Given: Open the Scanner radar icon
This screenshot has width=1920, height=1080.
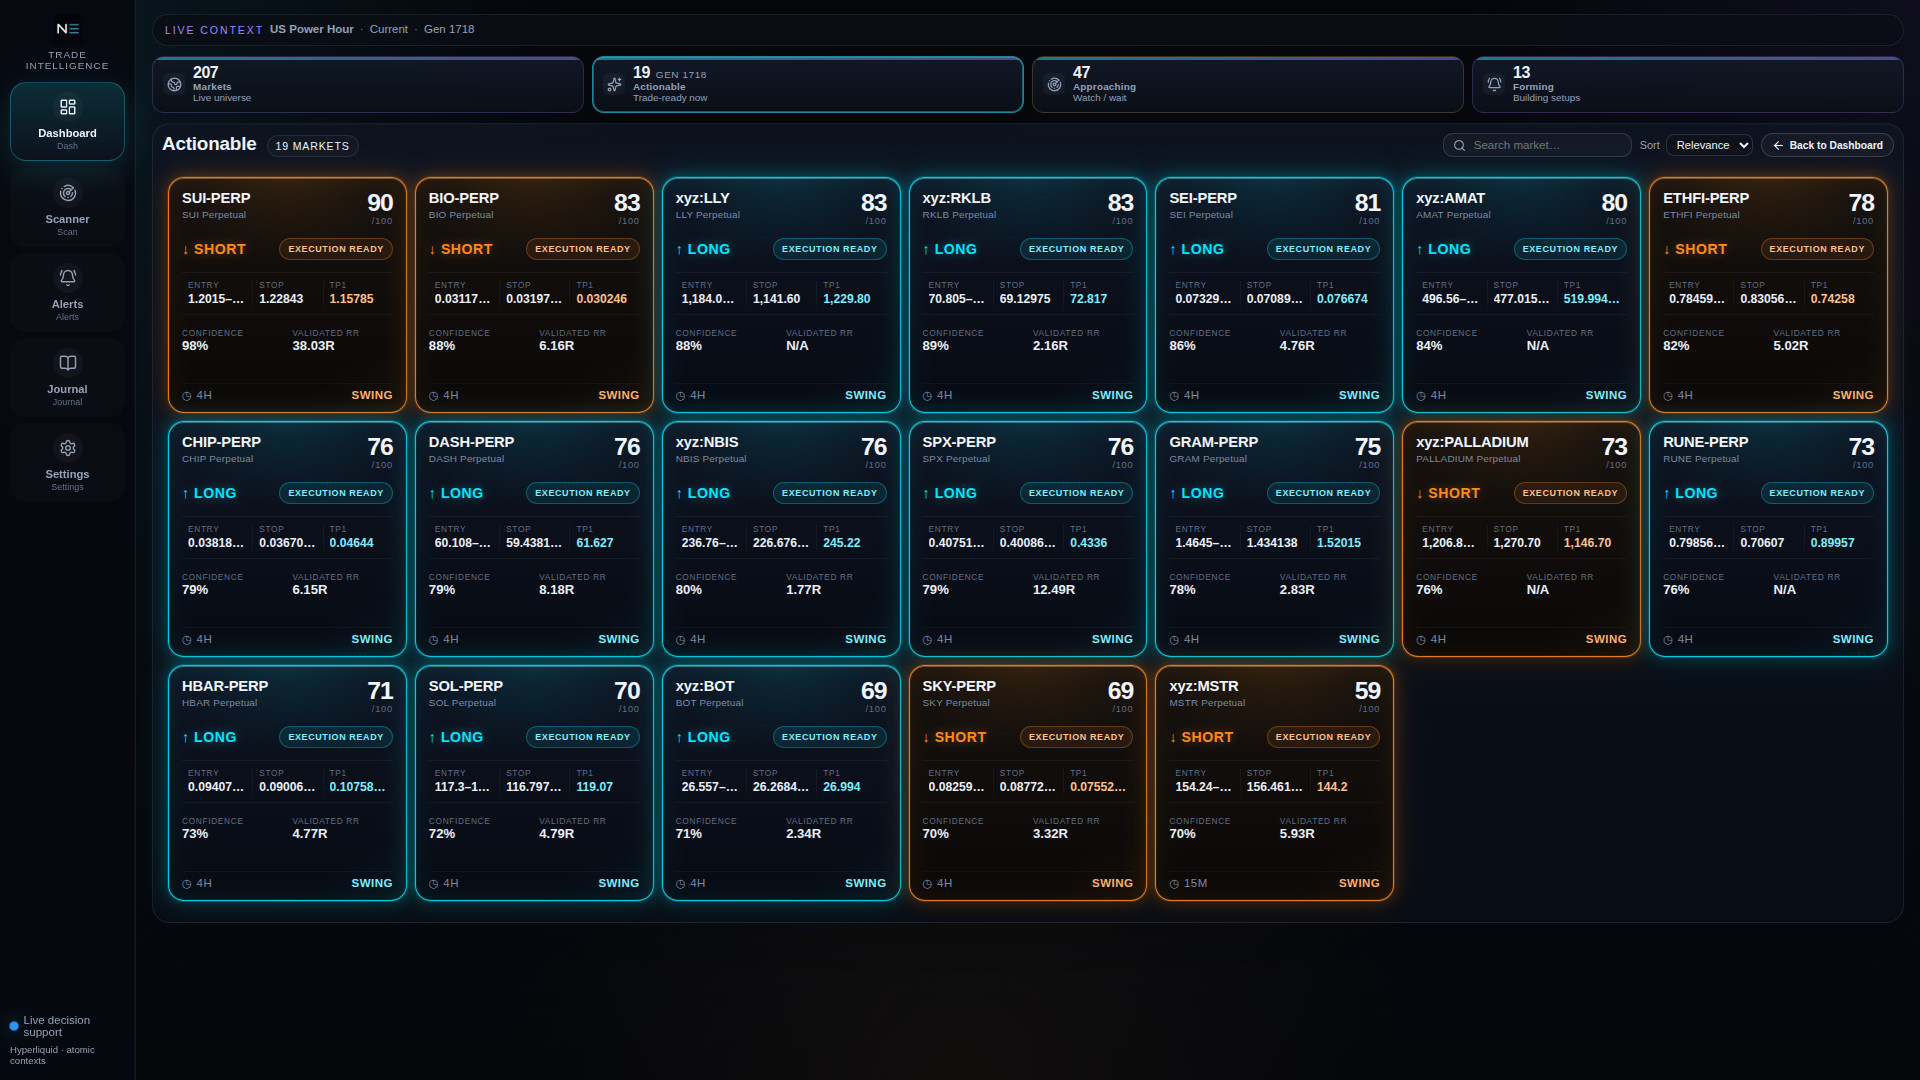Looking at the screenshot, I should [x=67, y=193].
